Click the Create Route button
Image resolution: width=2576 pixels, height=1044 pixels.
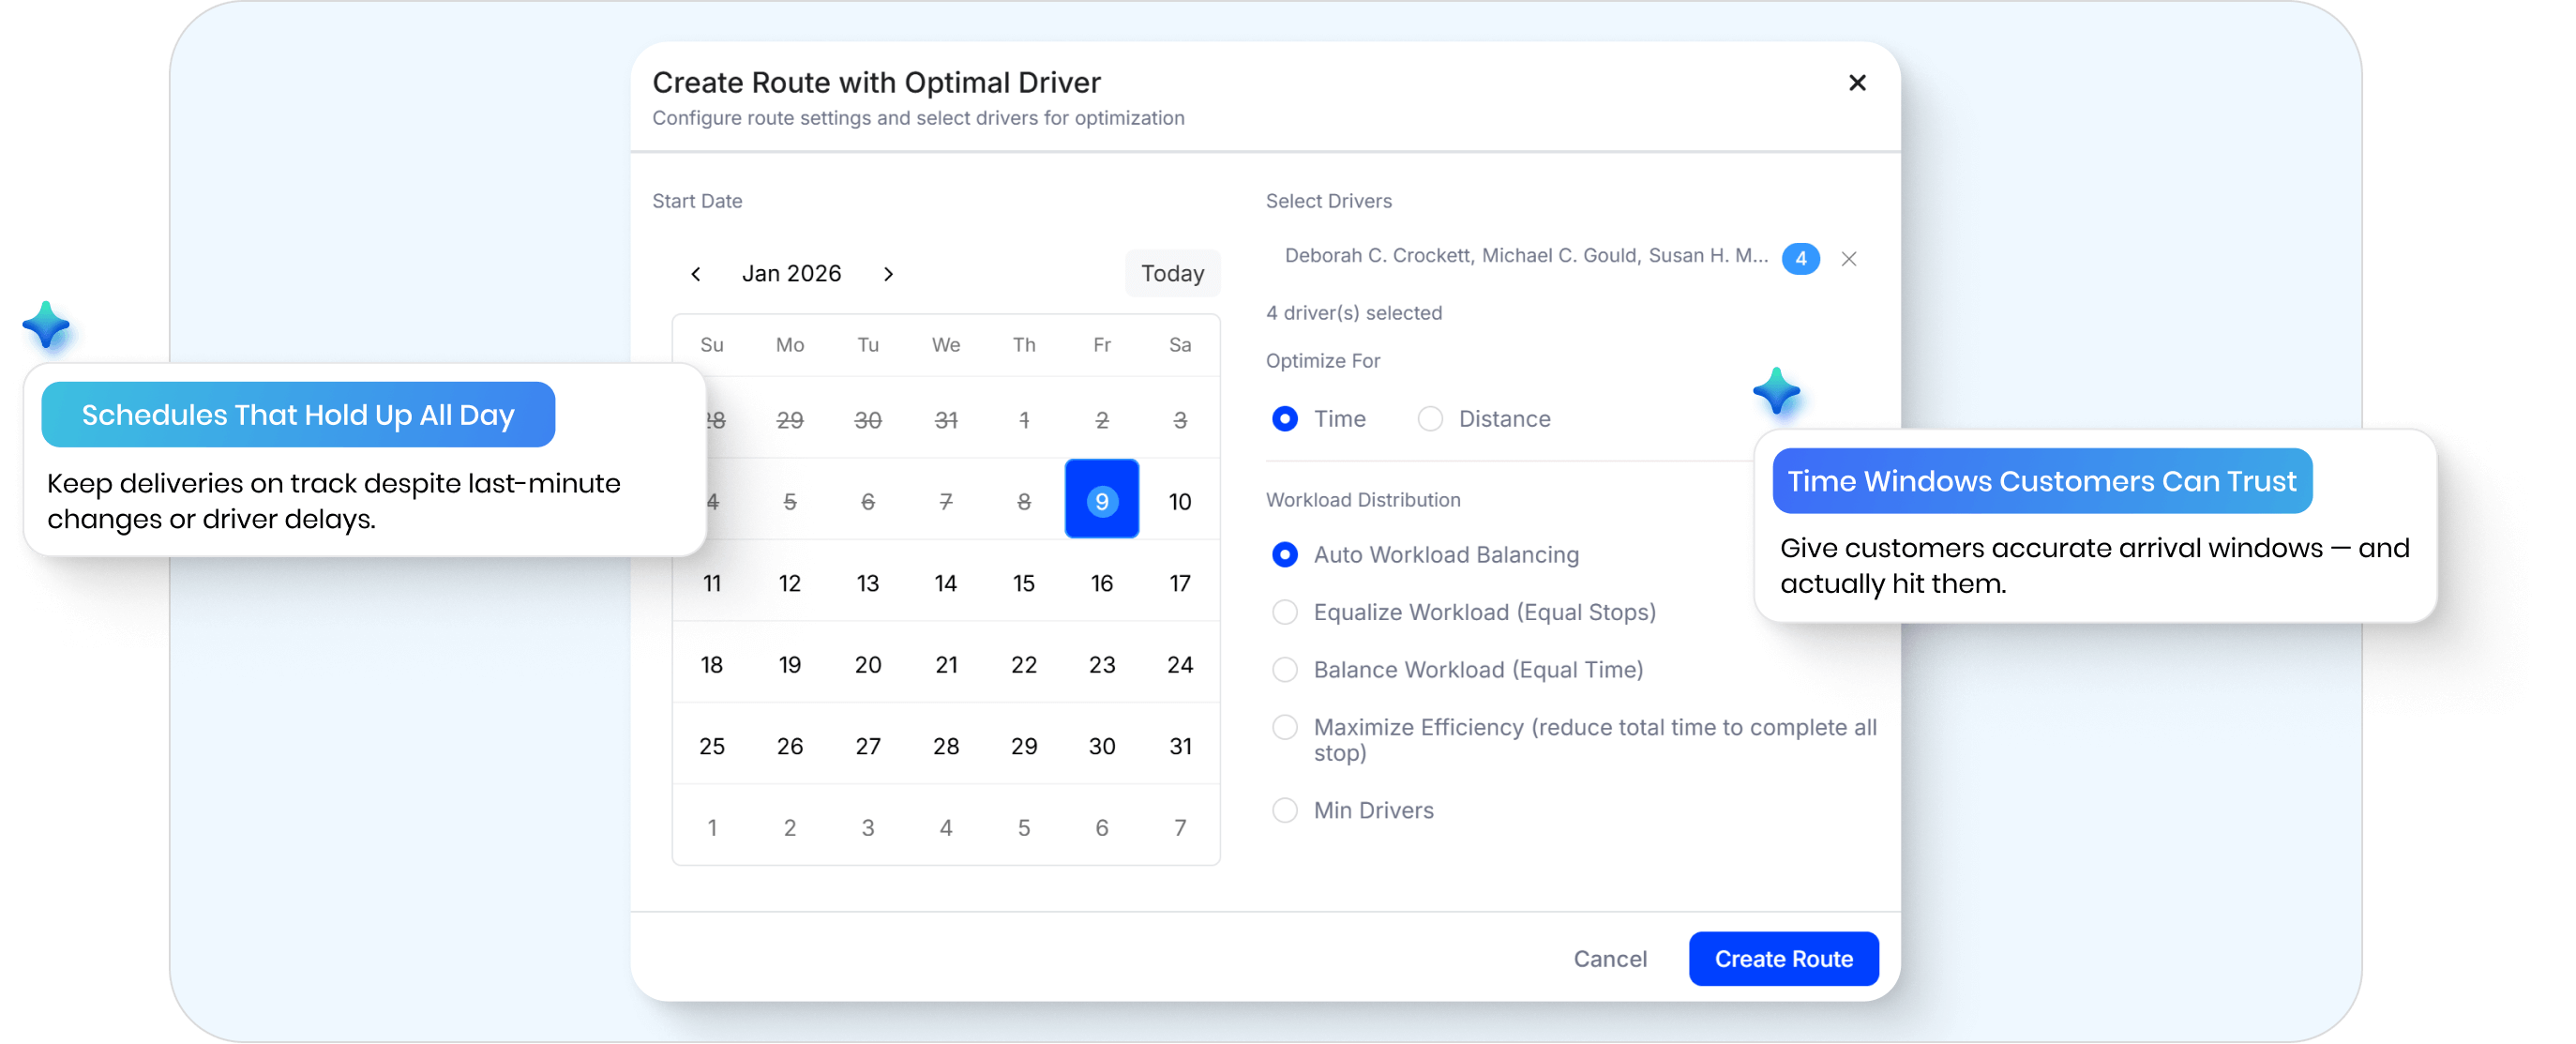(x=1783, y=958)
